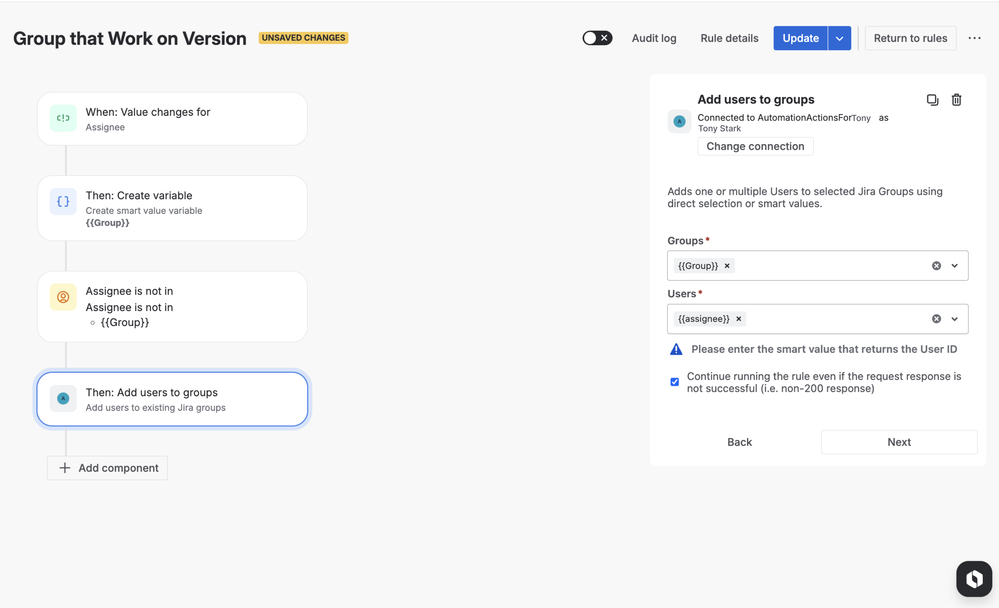Open the three-dot more options menu
Viewport: 999px width, 608px height.
click(974, 38)
